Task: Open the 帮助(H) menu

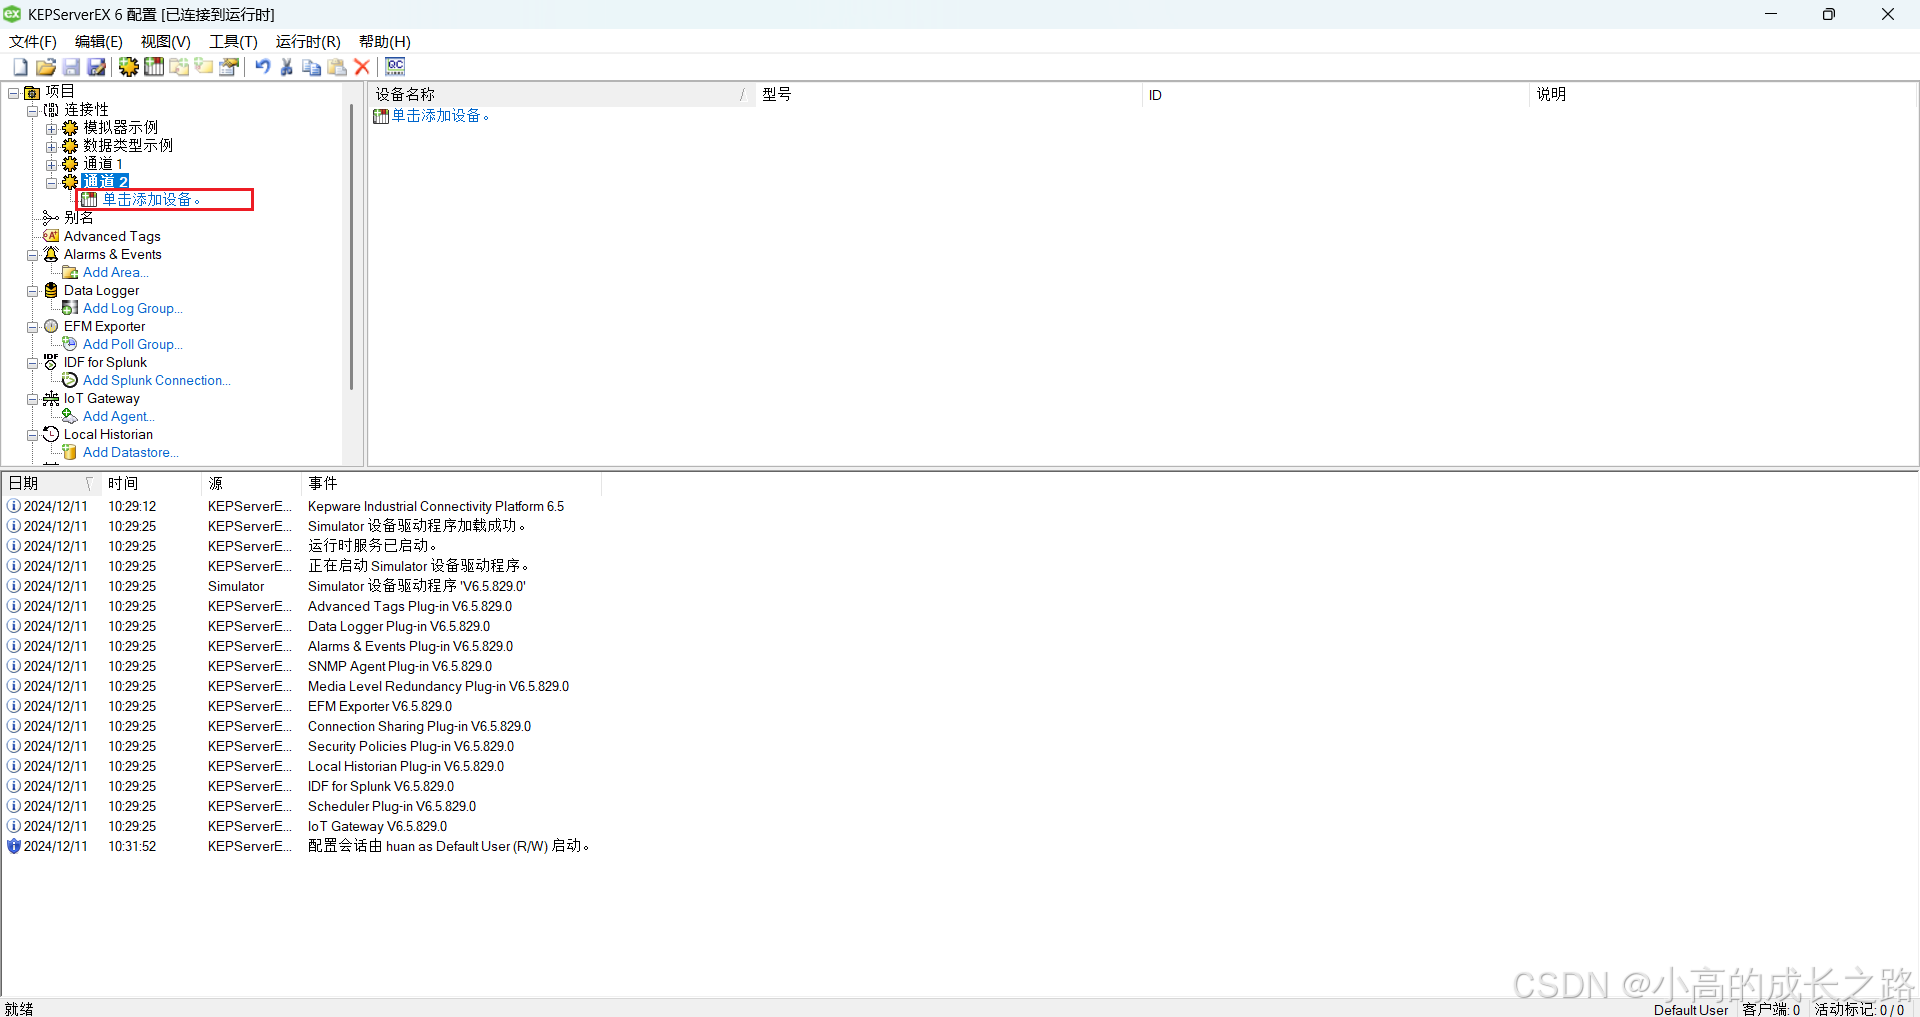Action: pos(385,42)
